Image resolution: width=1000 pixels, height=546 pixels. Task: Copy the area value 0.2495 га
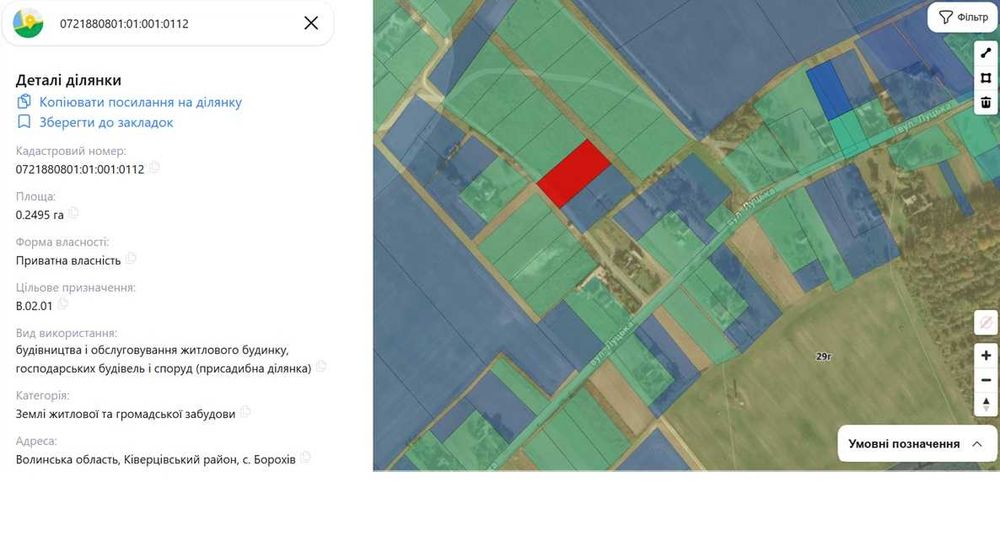pos(73,213)
